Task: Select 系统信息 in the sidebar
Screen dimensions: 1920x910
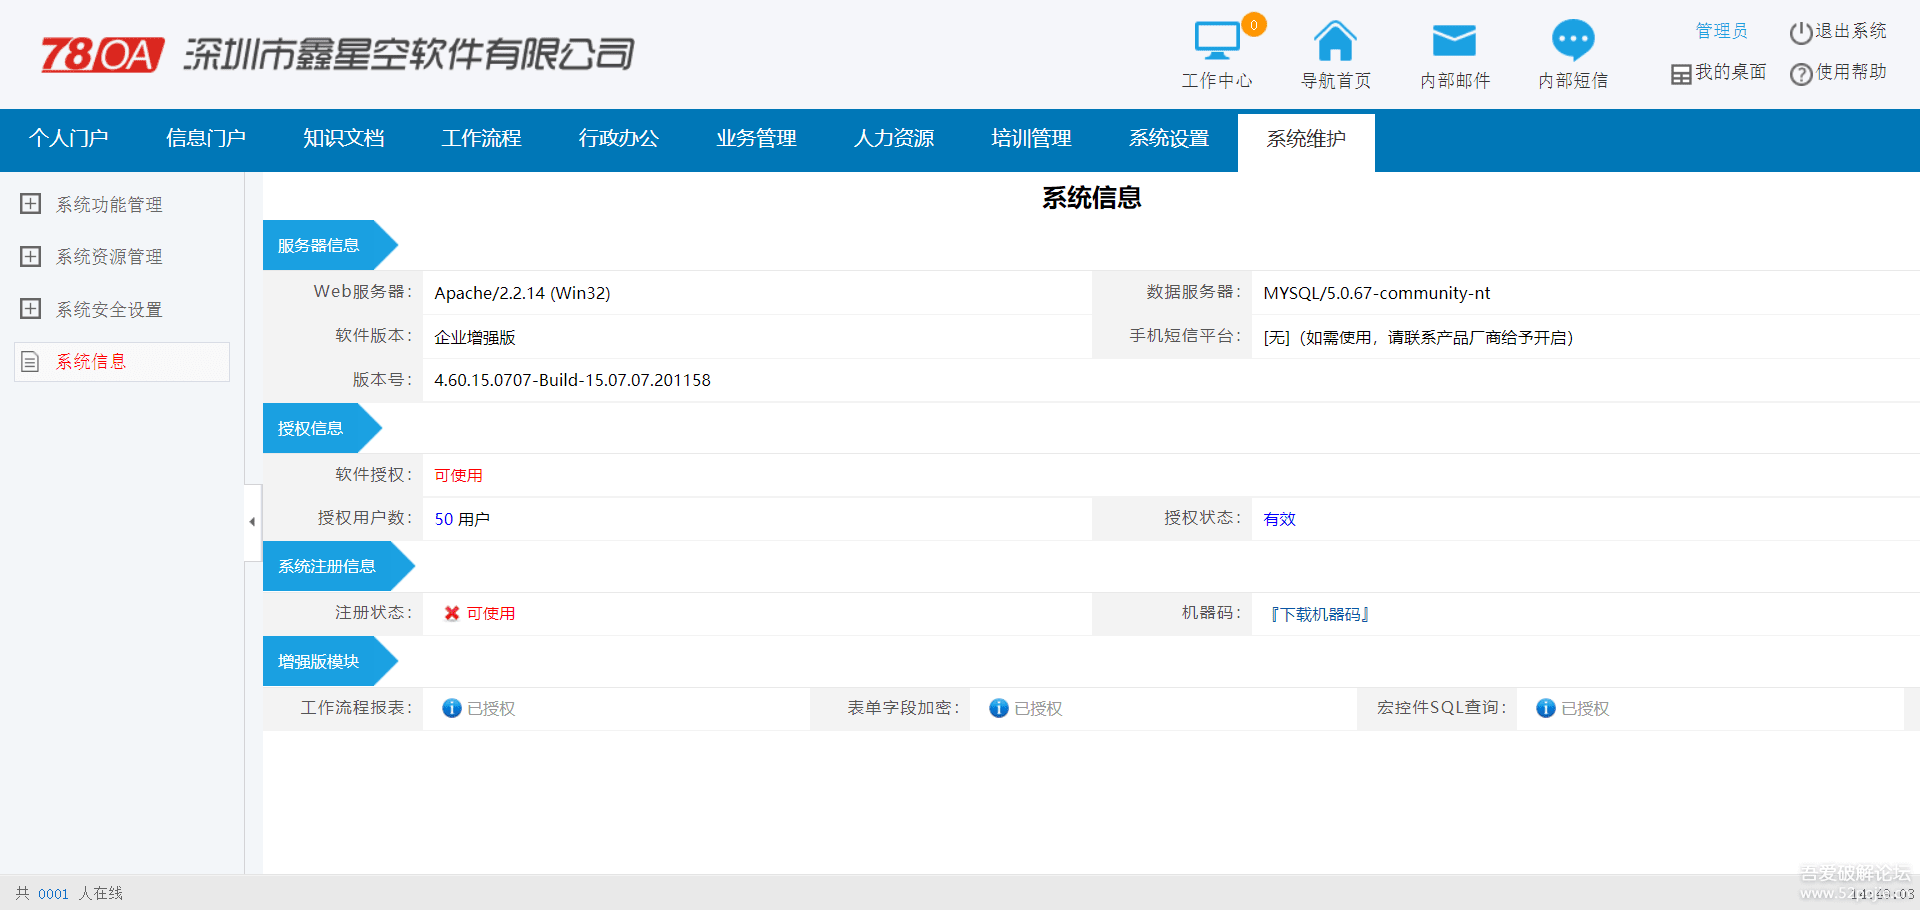Action: [x=91, y=362]
